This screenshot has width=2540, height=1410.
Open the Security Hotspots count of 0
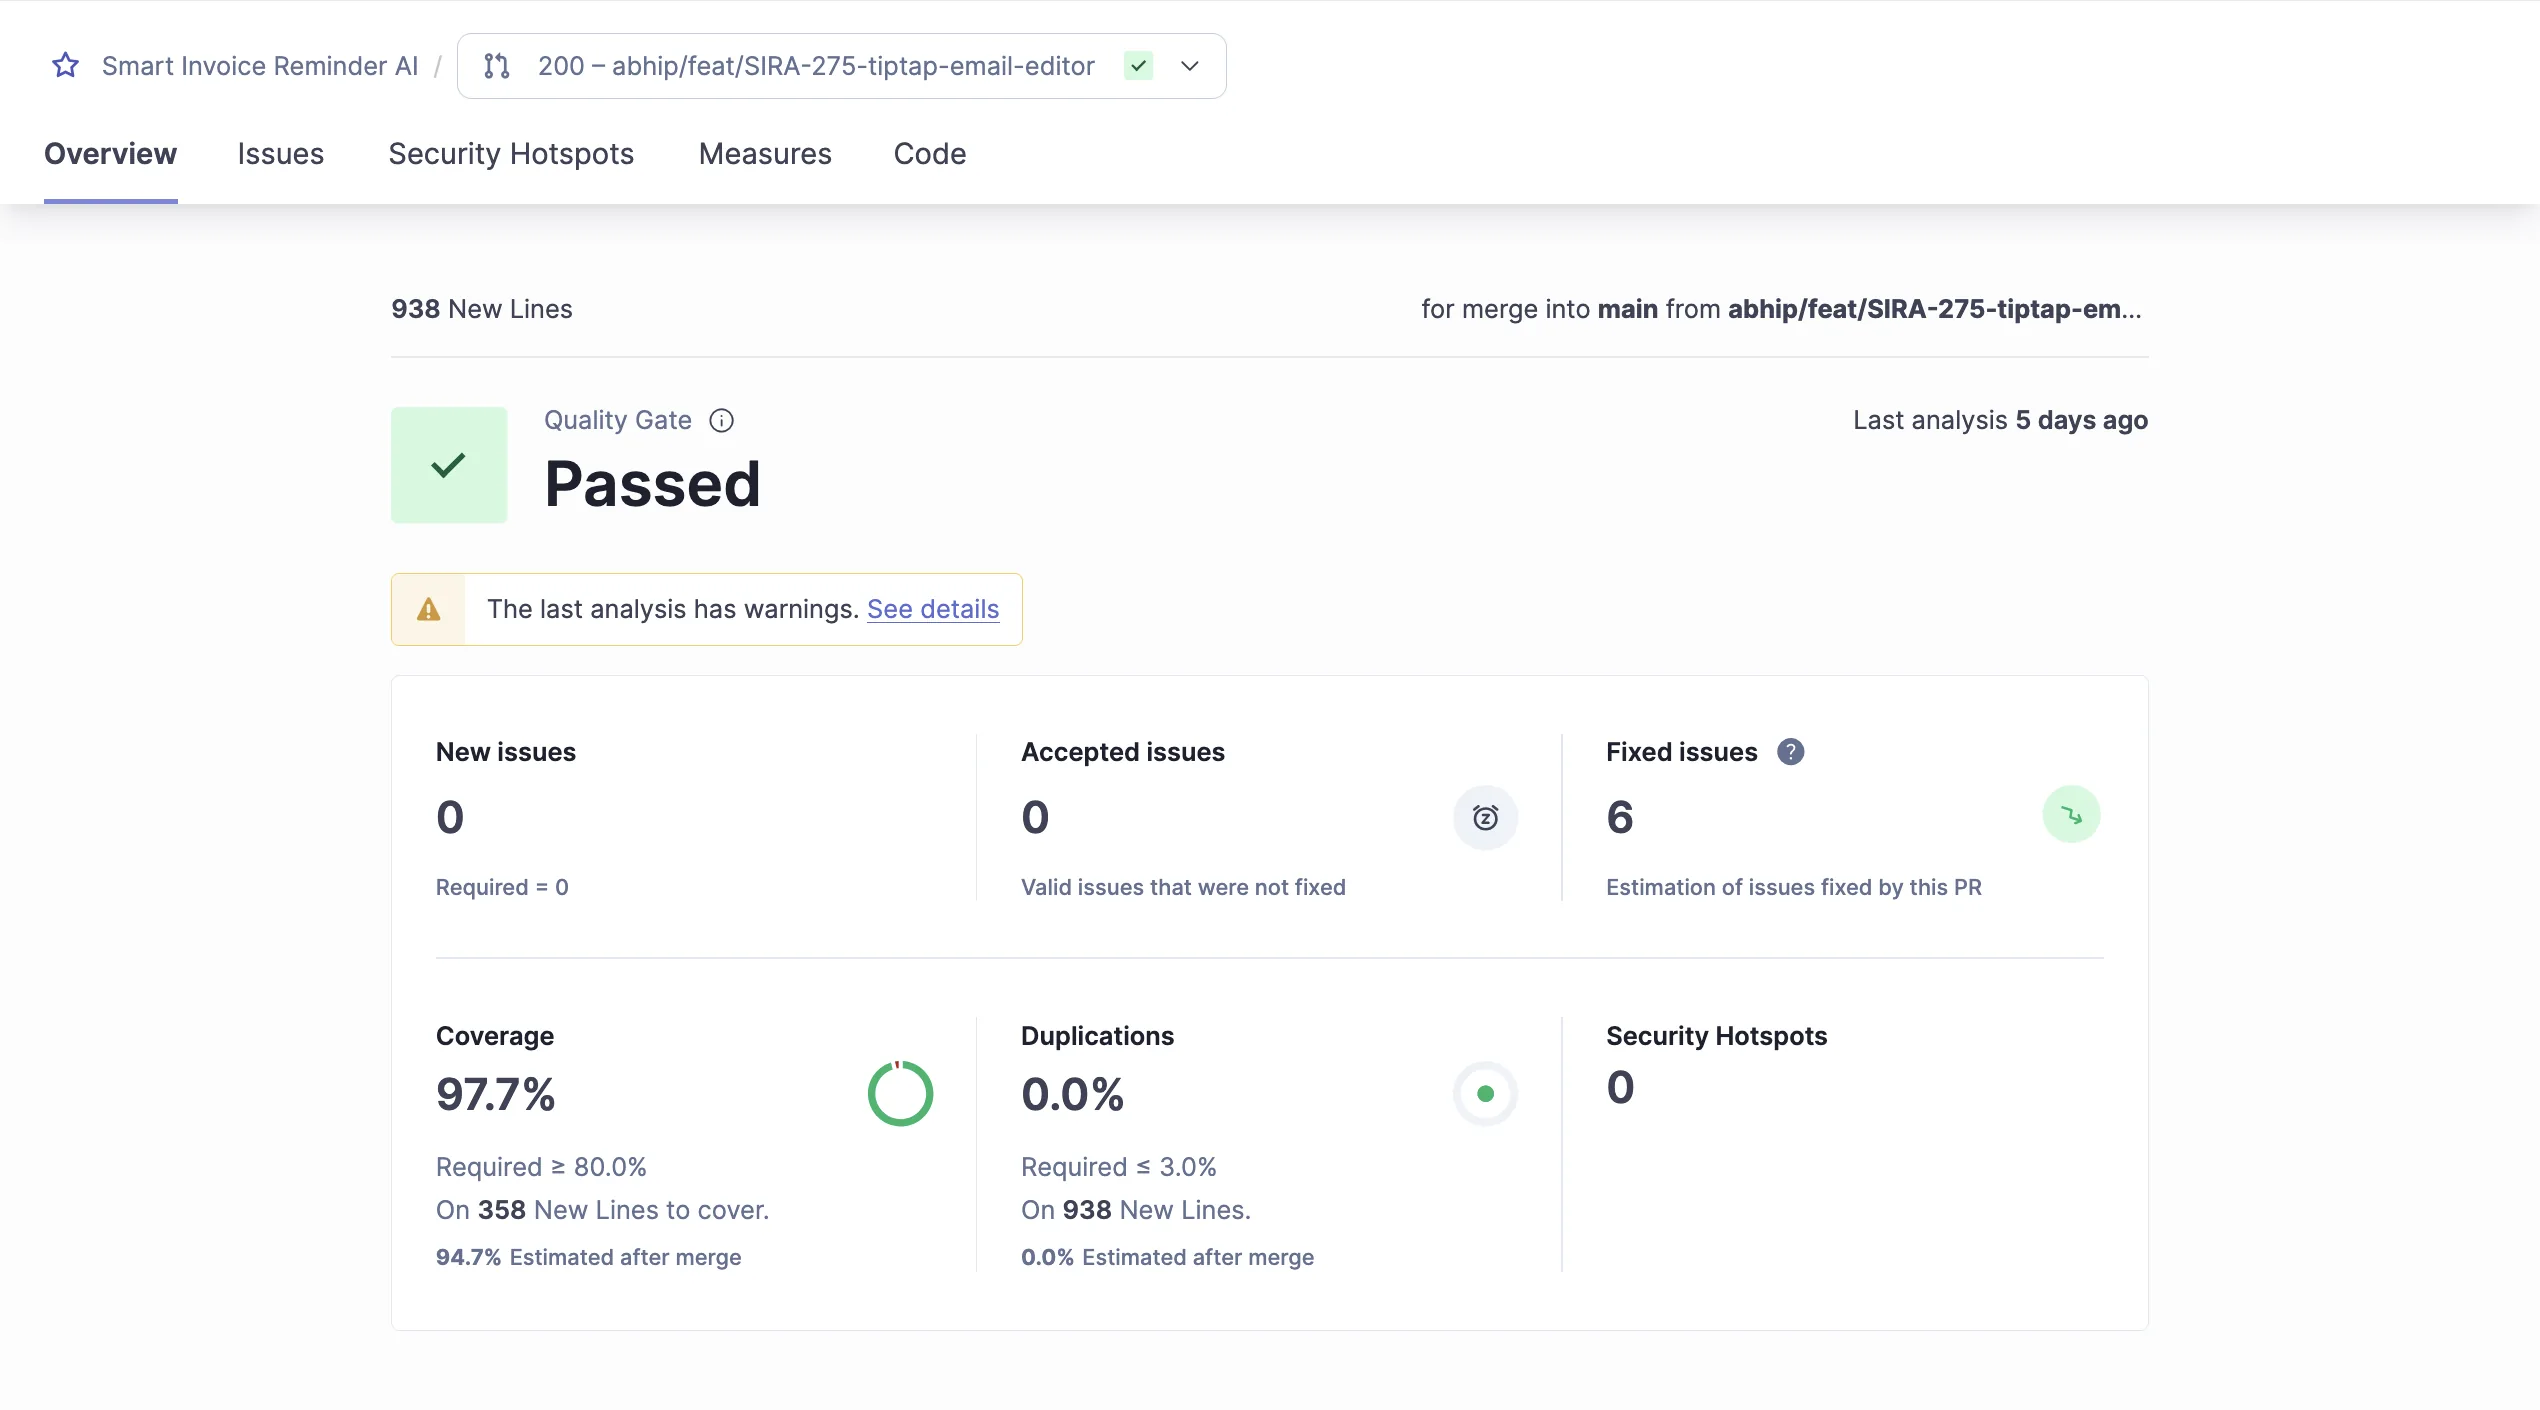1620,1087
